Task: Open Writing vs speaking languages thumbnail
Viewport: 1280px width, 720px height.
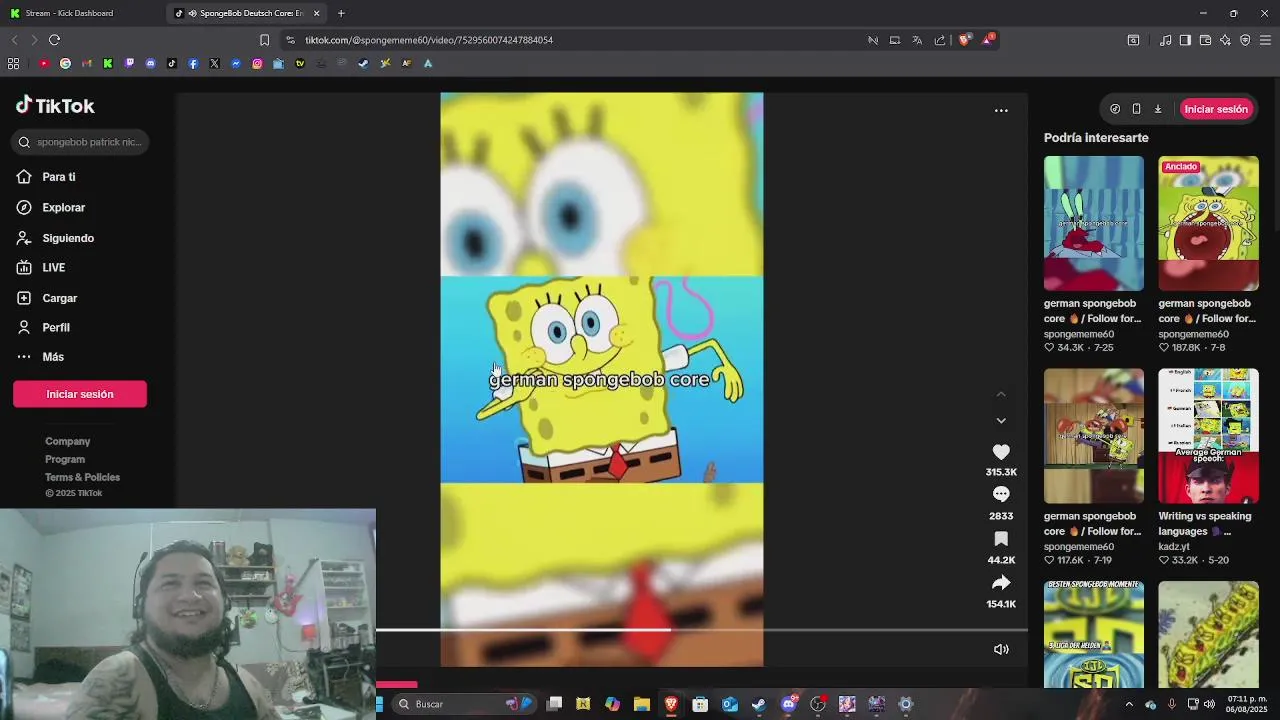Action: (x=1208, y=436)
